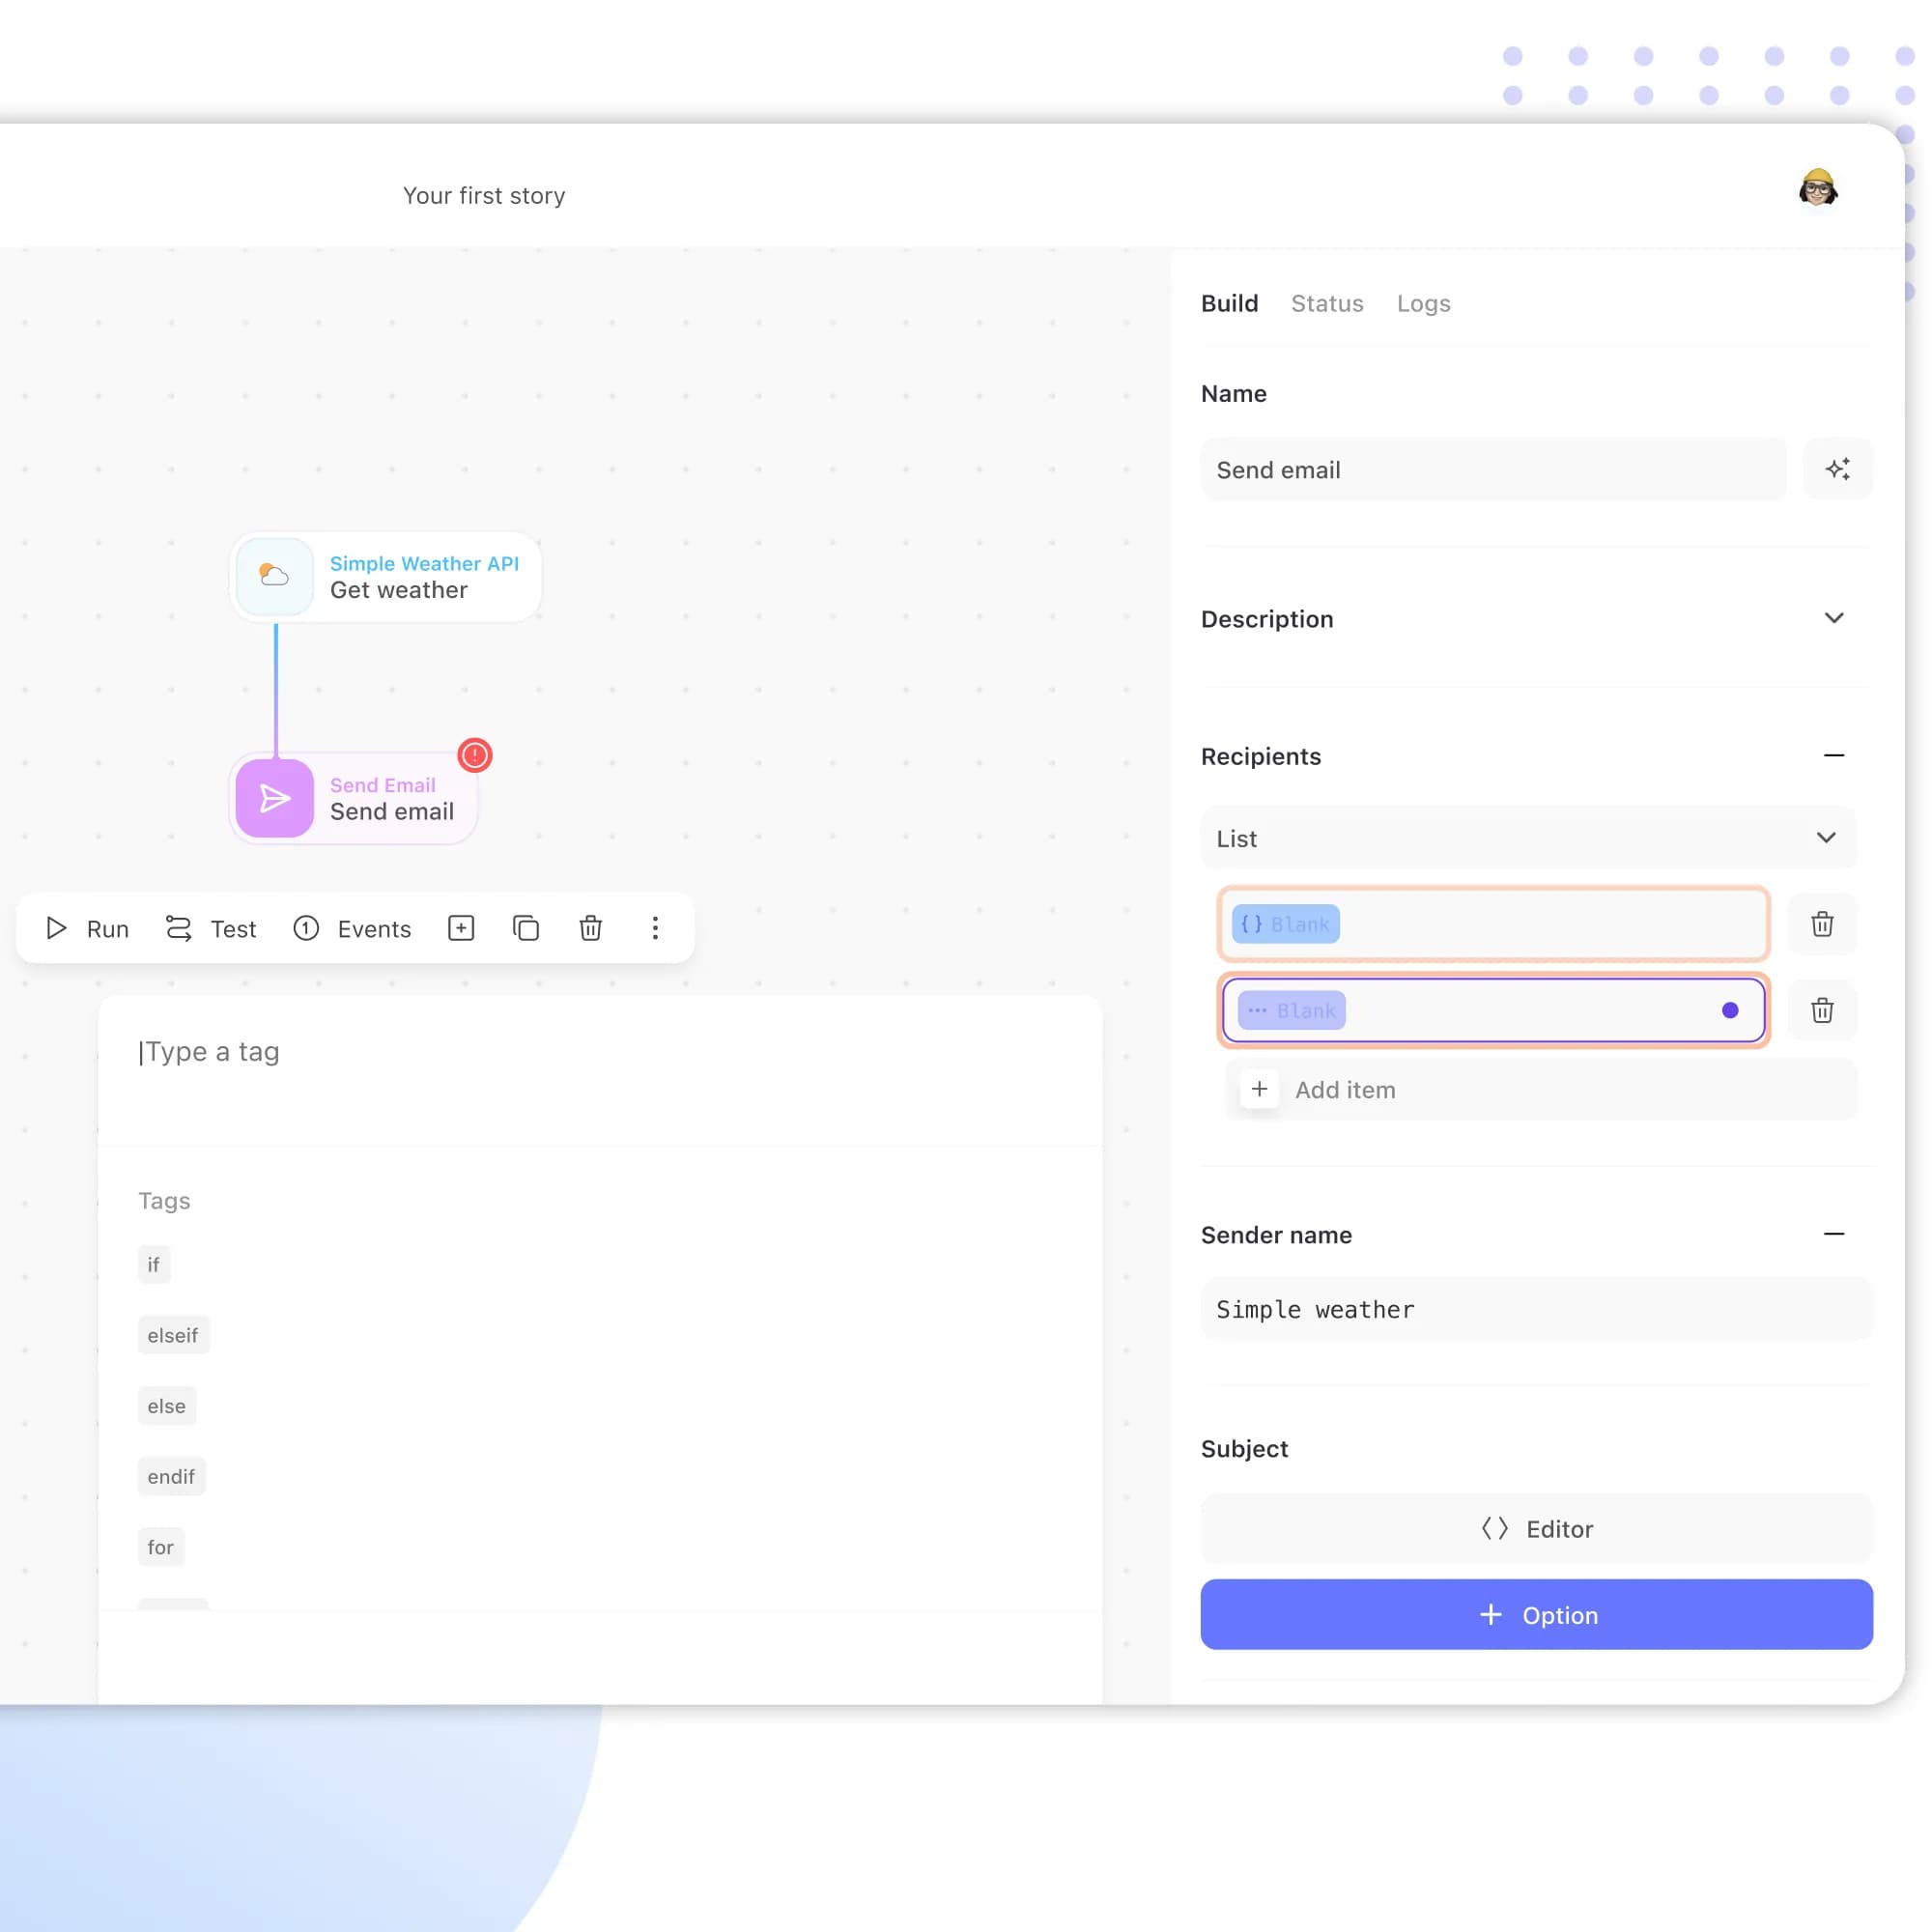1932x1932 pixels.
Task: Collapse the Sender name section
Action: pos(1833,1234)
